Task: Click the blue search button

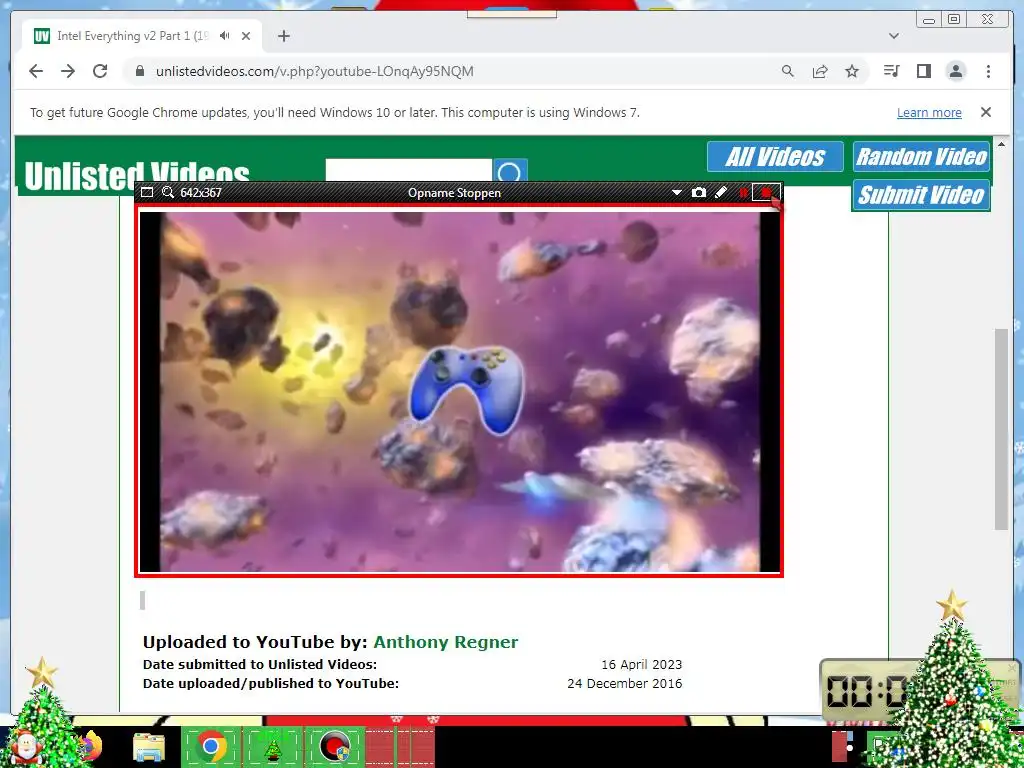Action: click(510, 171)
